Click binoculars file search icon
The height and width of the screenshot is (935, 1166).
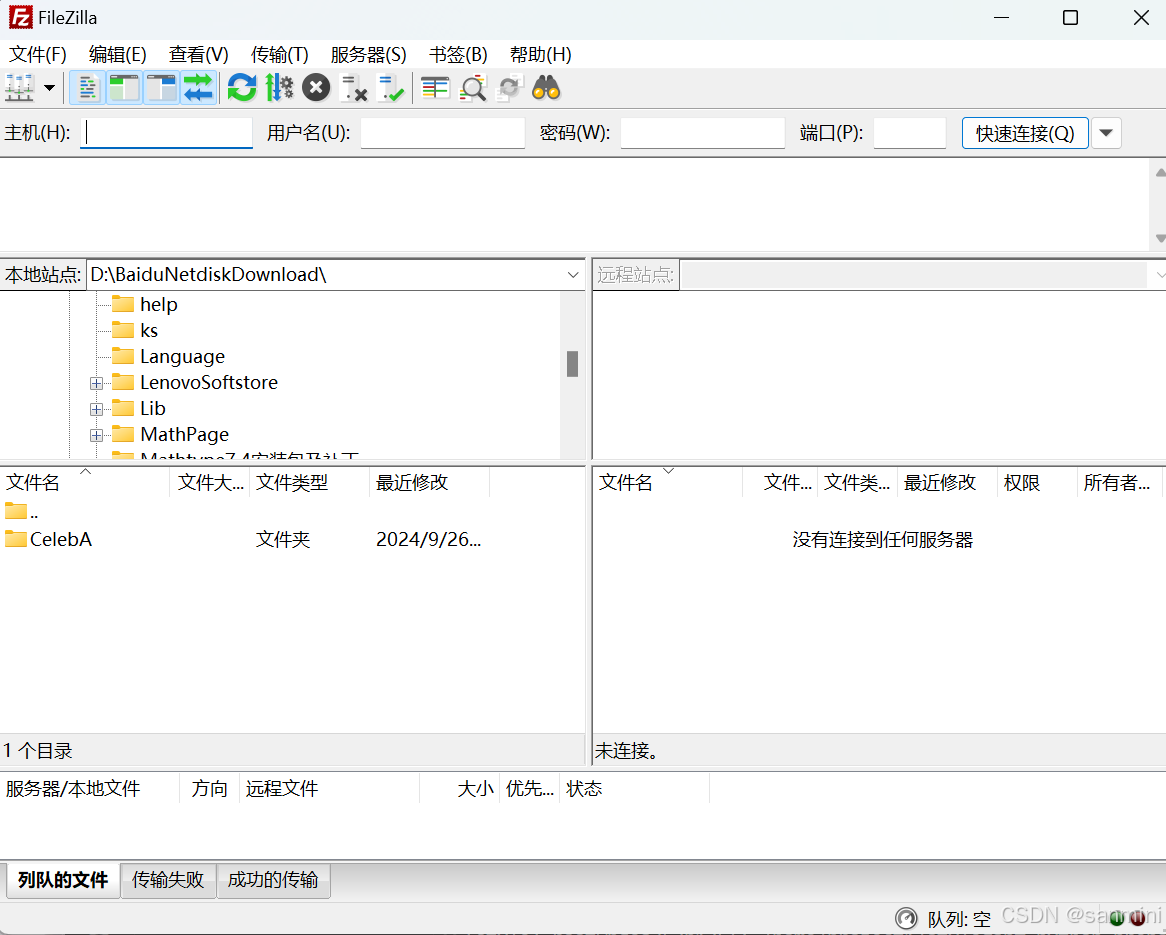pos(546,88)
